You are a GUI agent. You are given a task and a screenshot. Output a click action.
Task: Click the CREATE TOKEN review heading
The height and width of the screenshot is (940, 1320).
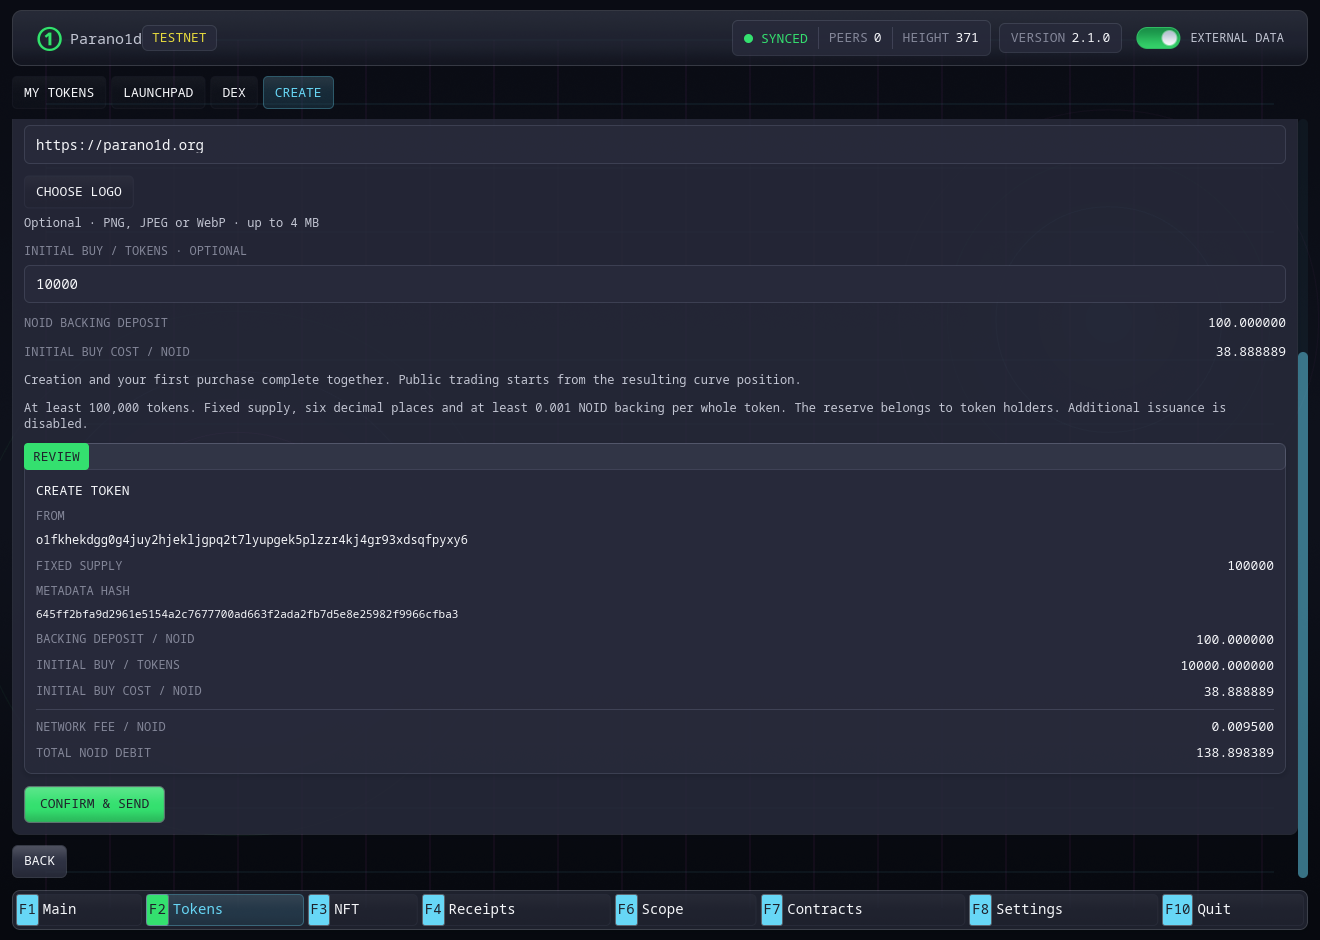click(x=83, y=491)
